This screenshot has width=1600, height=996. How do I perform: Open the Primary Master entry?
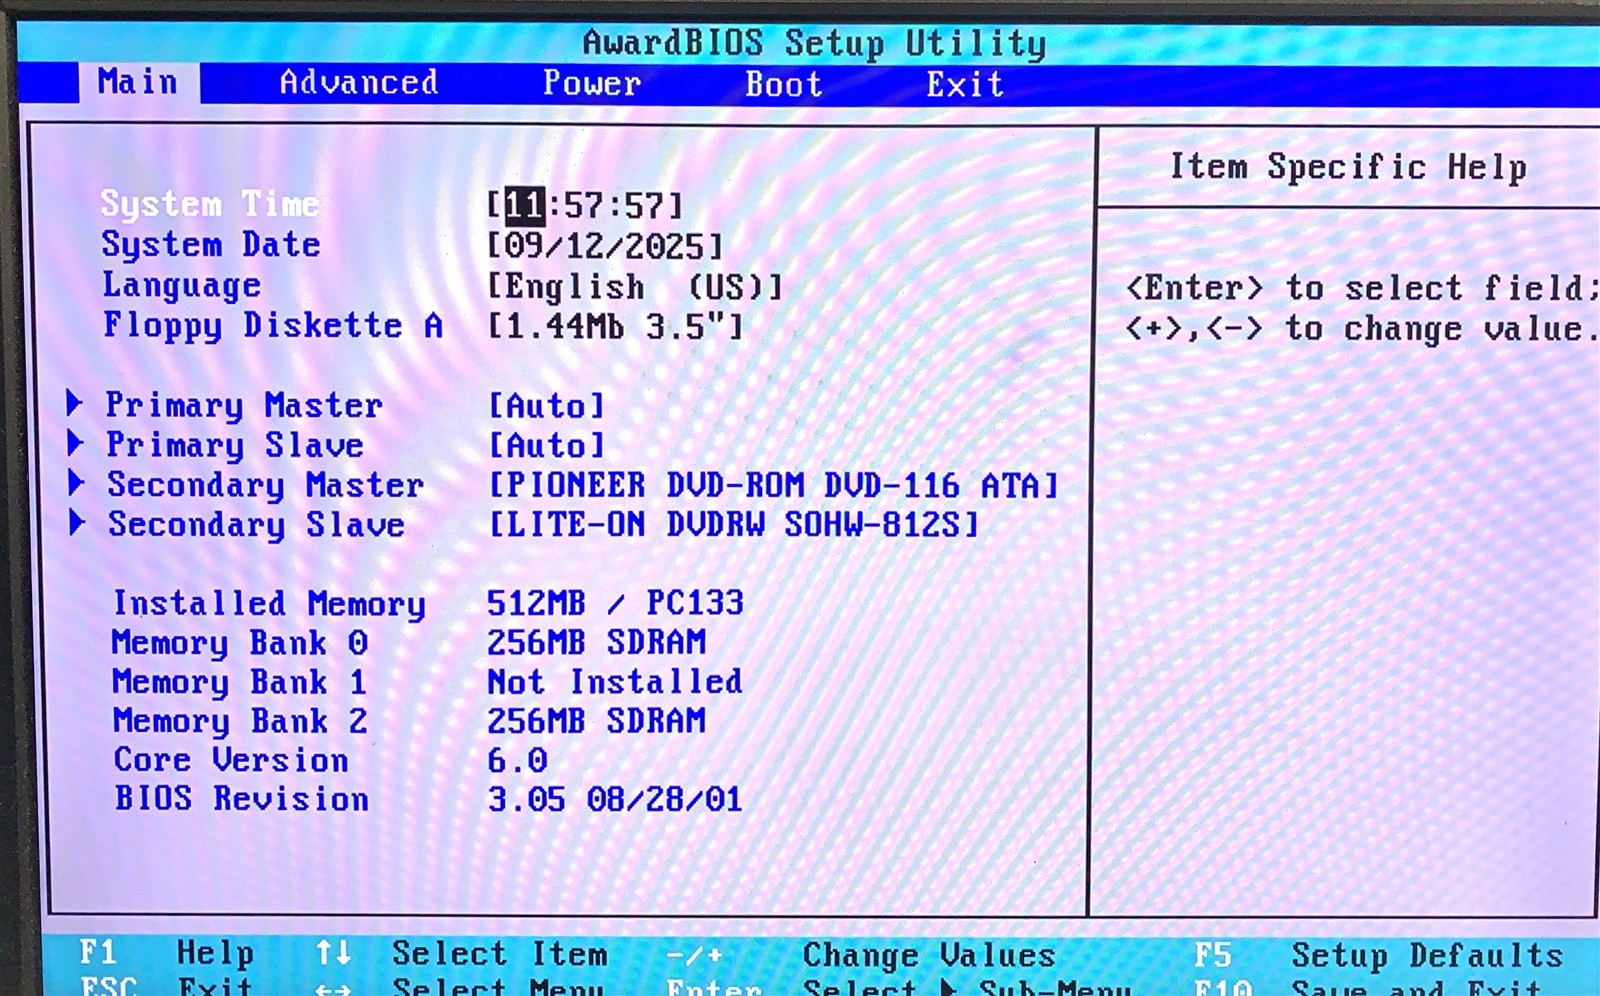click(244, 405)
